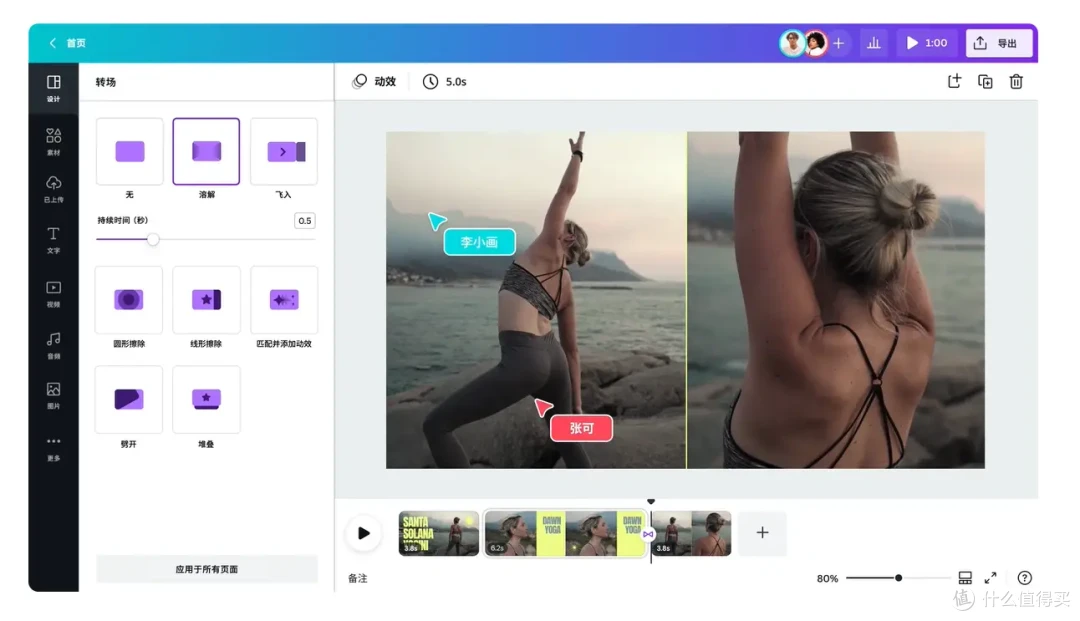Open the 已上传 uploads panel
Screen dimensions: 1080x621
(x=53, y=188)
